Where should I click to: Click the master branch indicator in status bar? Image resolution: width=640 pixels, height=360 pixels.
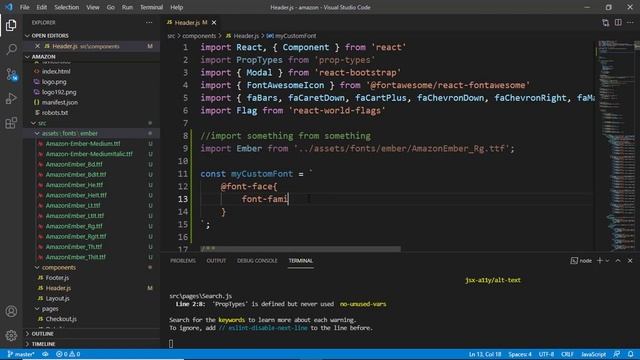tap(21, 354)
